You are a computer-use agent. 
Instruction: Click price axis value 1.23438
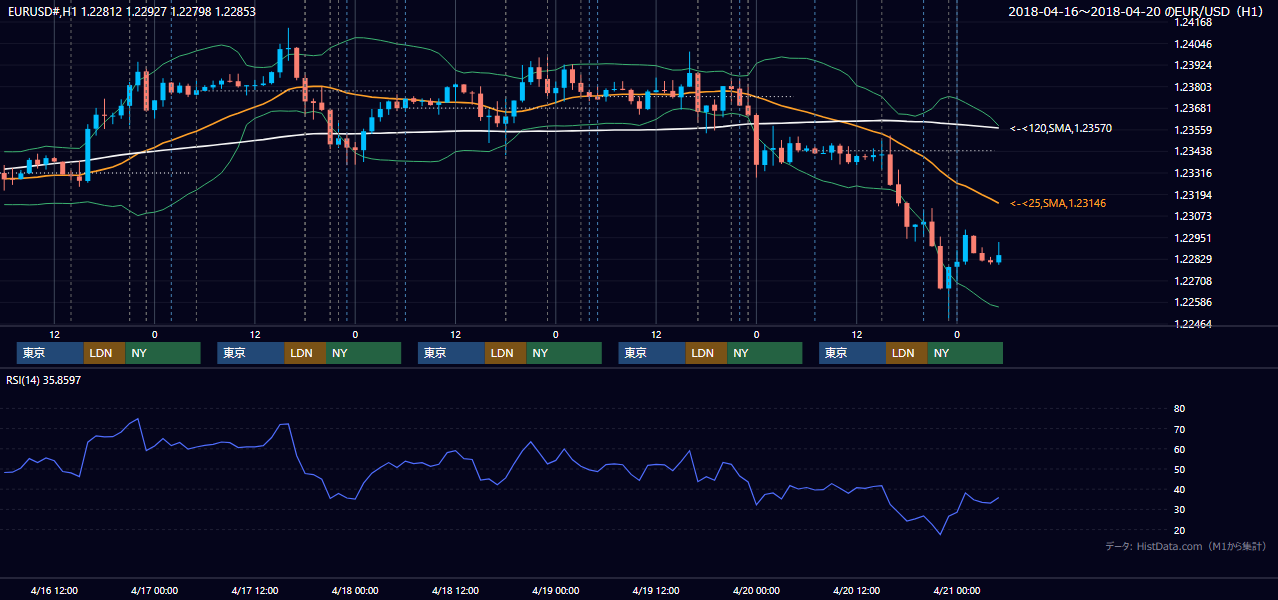[x=1193, y=151]
